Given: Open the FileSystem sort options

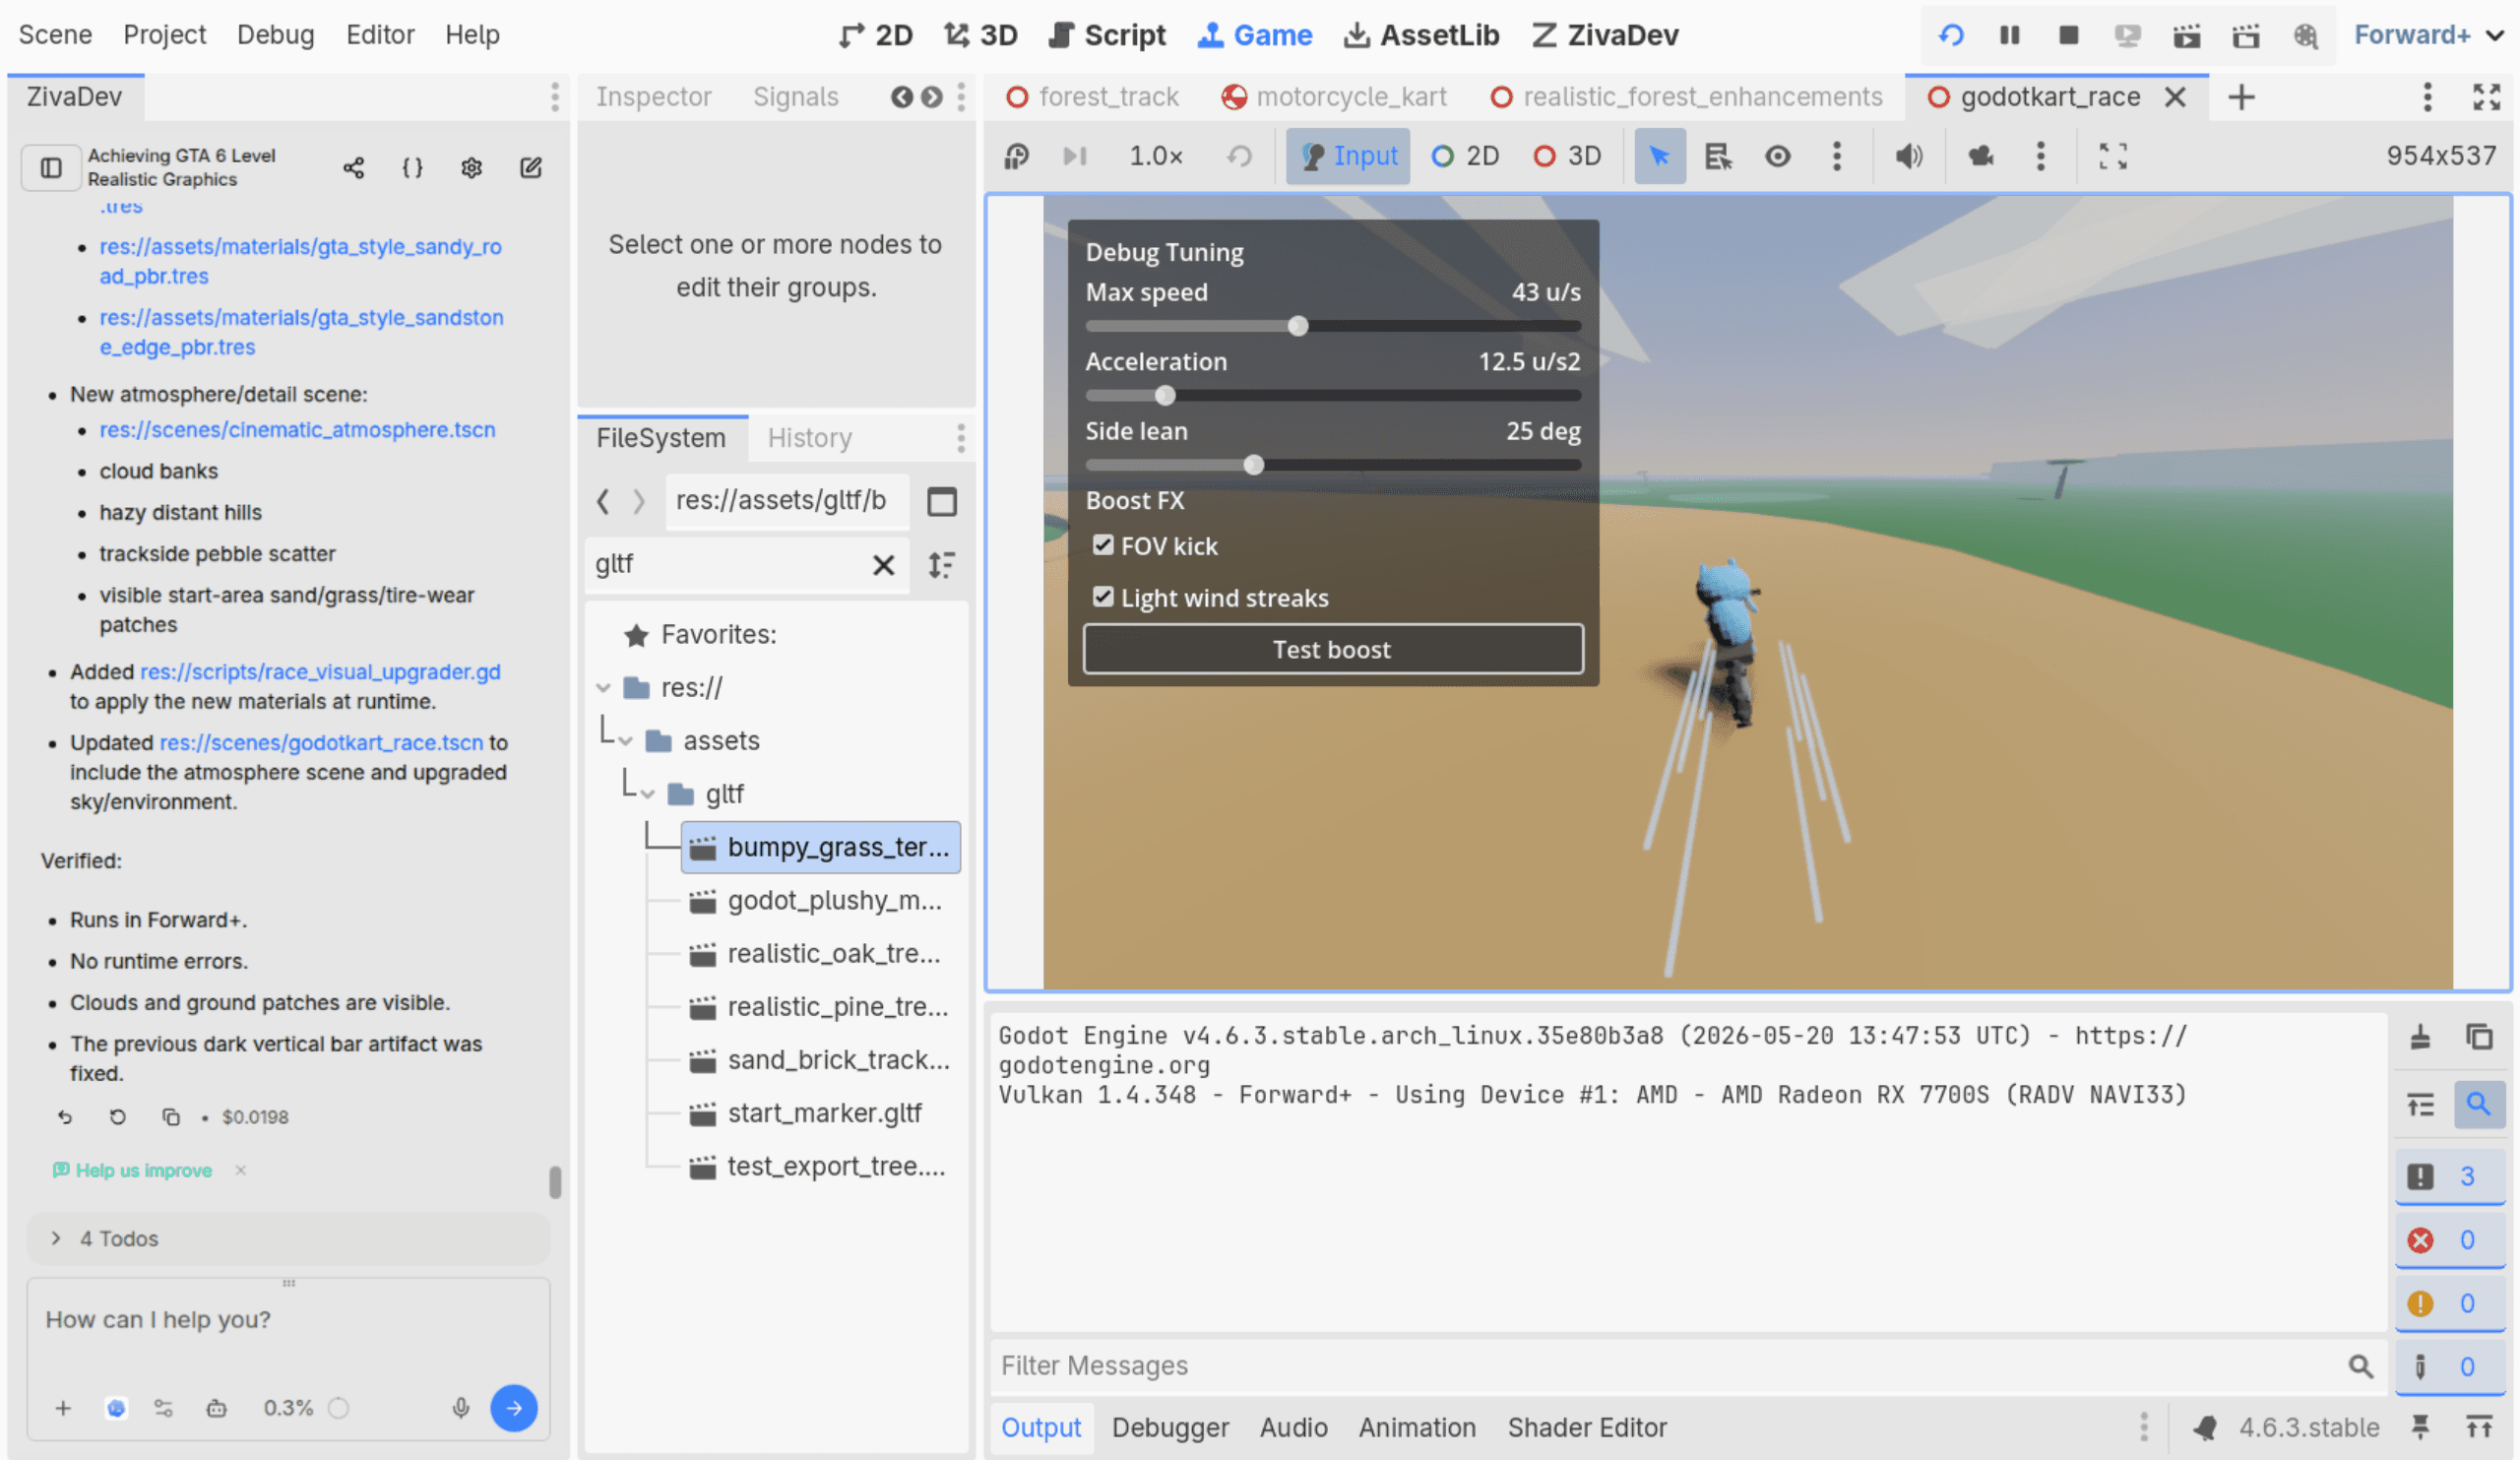Looking at the screenshot, I should pos(941,565).
